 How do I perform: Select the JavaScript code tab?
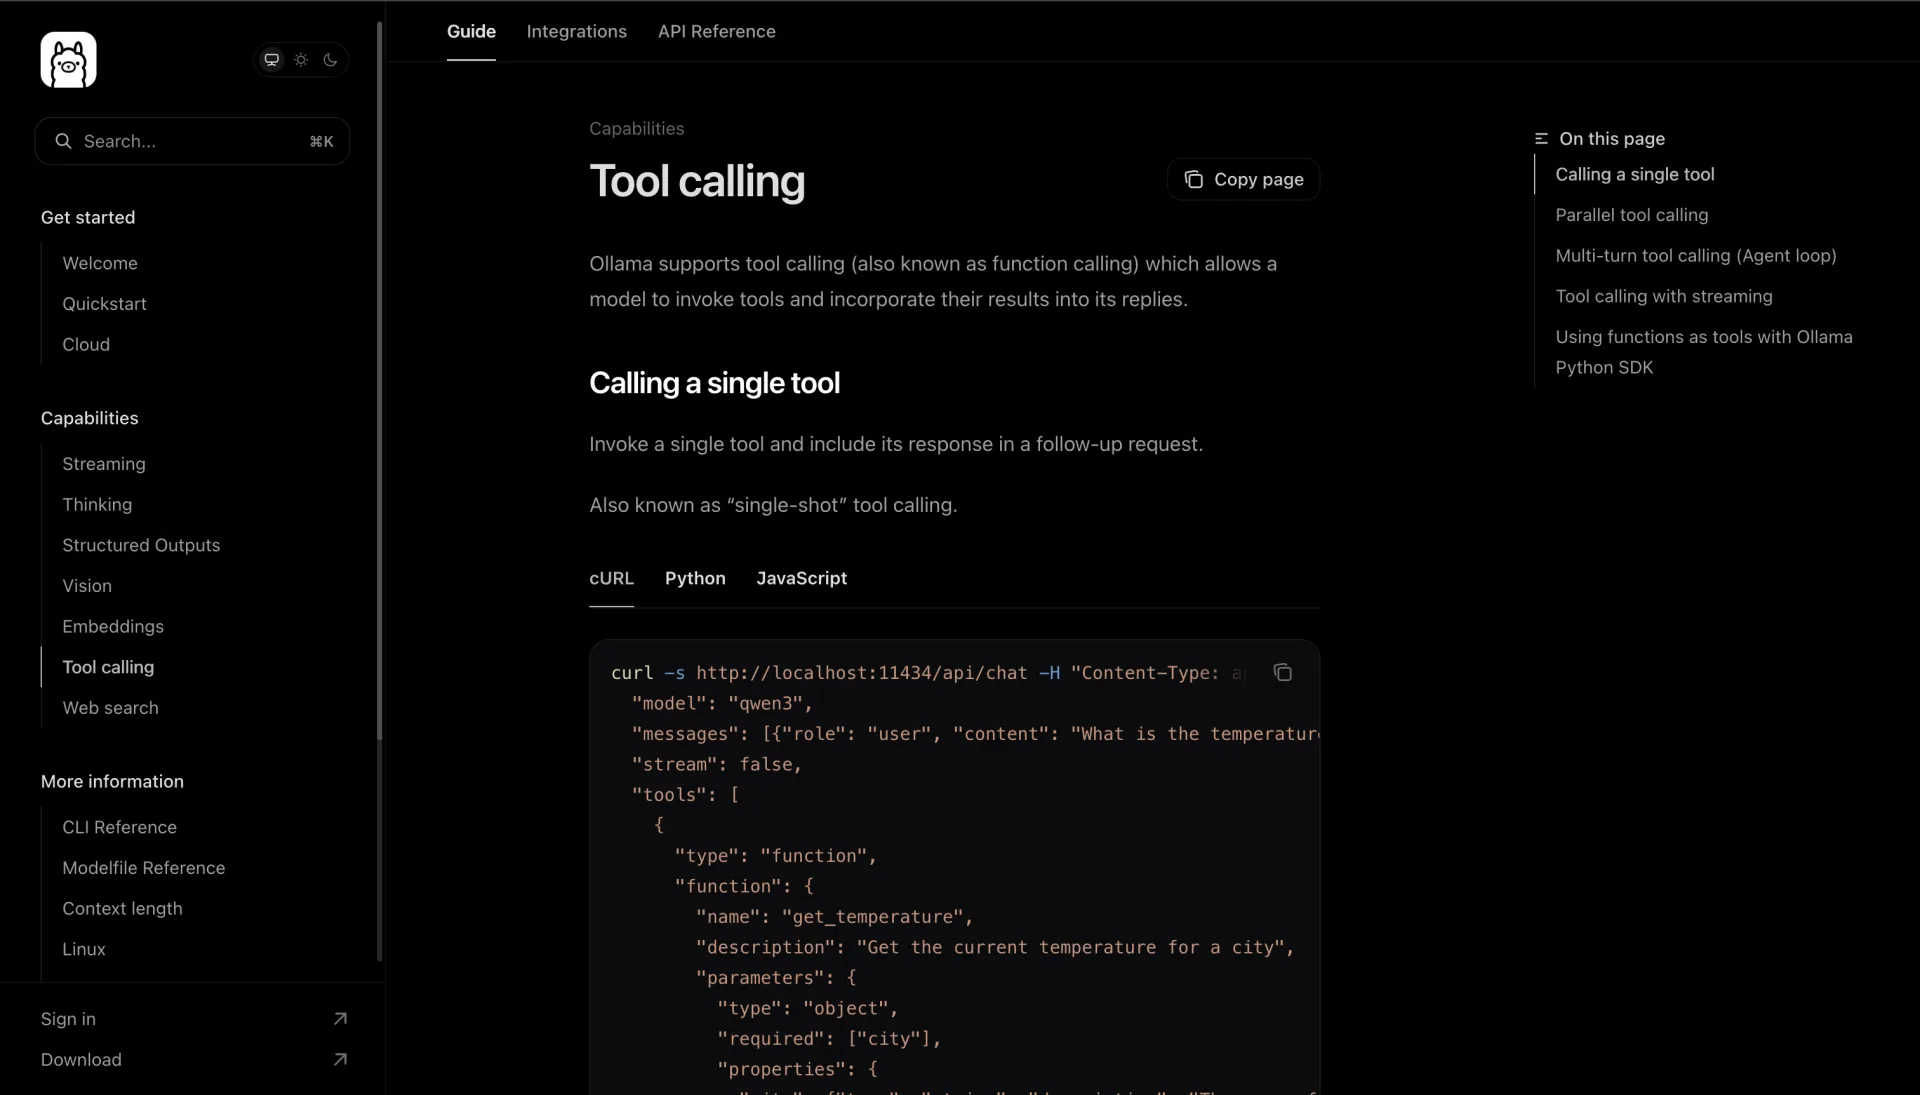tap(801, 578)
